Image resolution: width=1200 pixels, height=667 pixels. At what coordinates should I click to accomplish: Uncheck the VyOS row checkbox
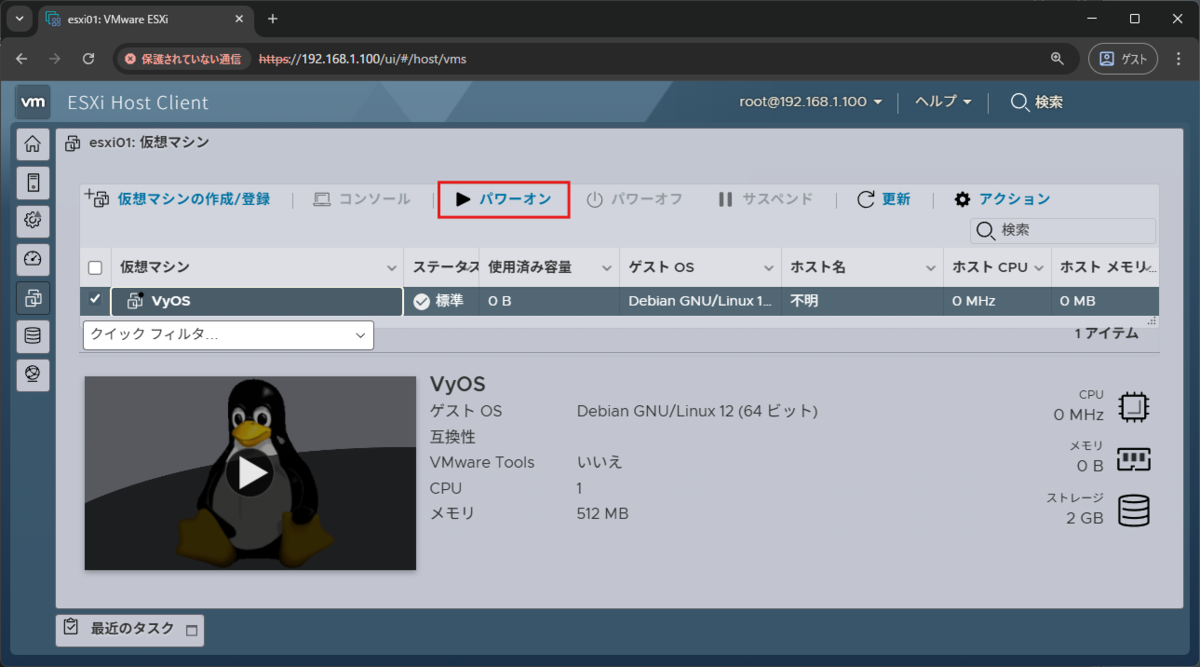(x=95, y=299)
